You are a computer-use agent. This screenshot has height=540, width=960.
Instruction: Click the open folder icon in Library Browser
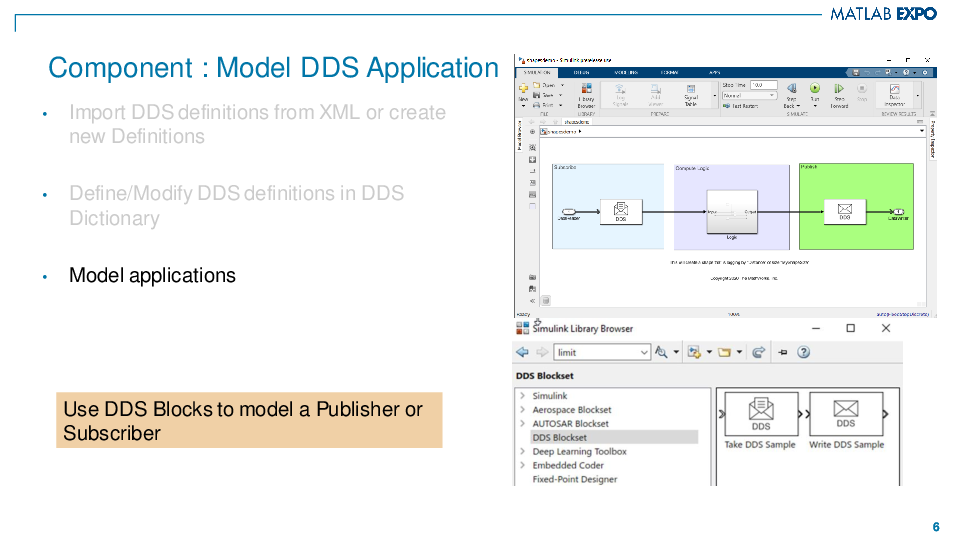(724, 352)
